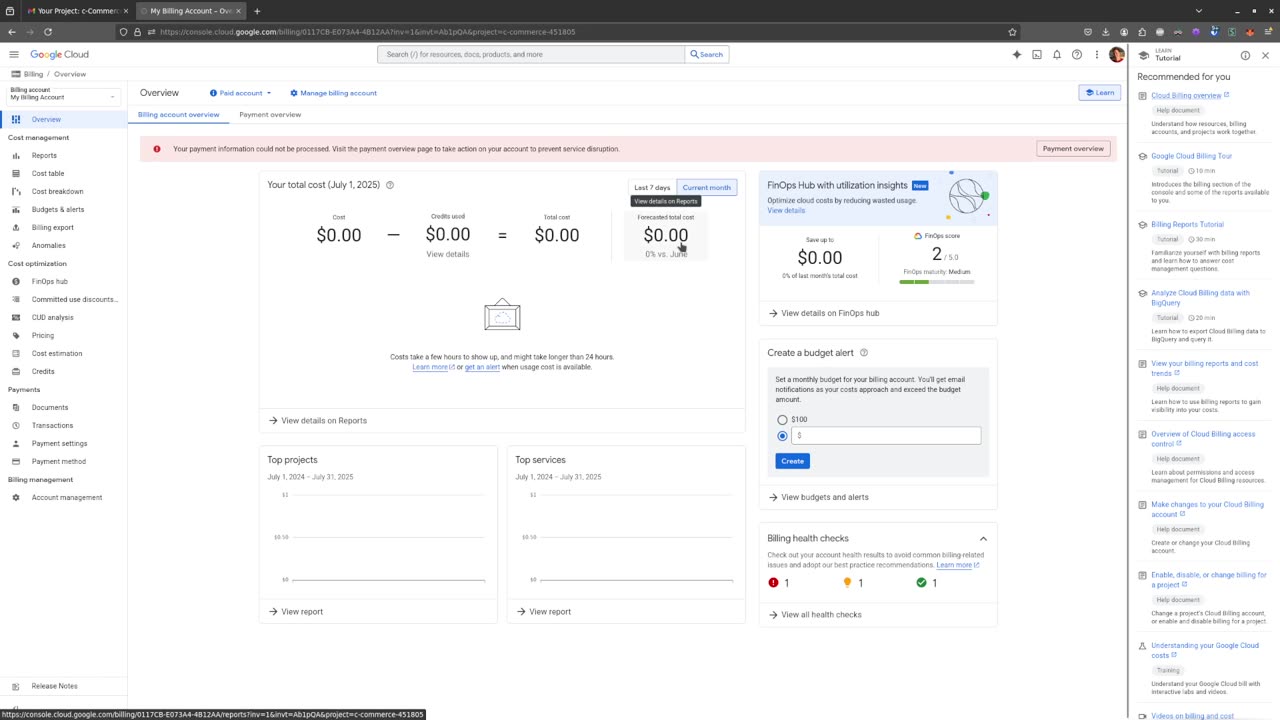This screenshot has height=720, width=1280.
Task: Open Committed use discounts page
Action: pos(74,299)
